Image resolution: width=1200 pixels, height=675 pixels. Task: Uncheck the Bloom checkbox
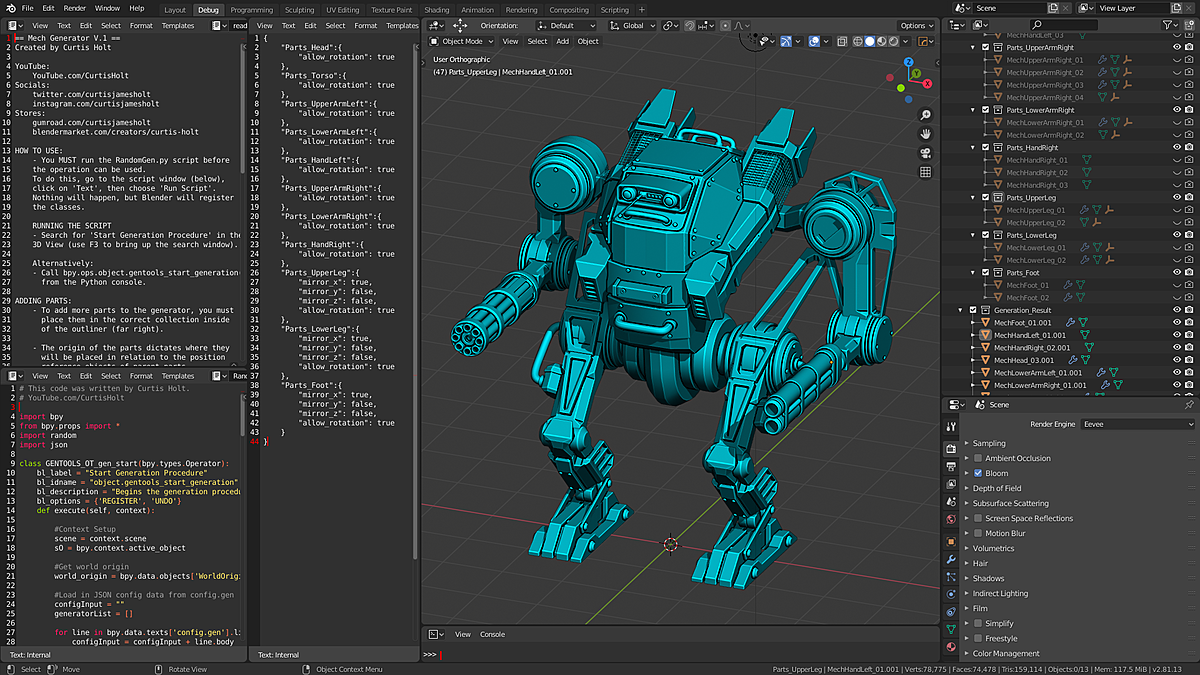(978, 473)
